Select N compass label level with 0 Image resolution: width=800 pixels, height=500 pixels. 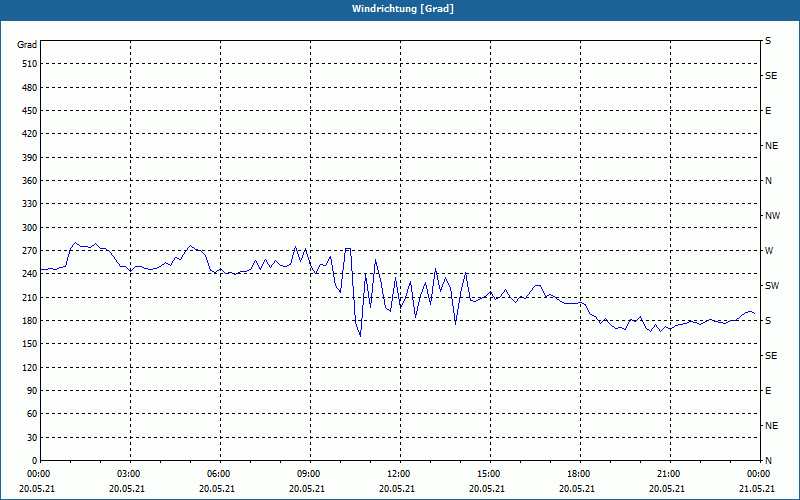pyautogui.click(x=768, y=461)
